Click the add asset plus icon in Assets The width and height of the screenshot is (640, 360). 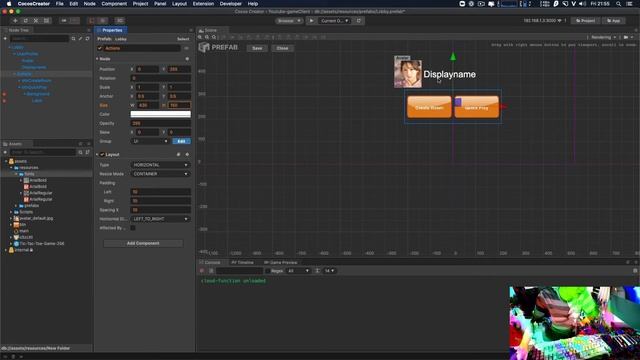point(5,152)
